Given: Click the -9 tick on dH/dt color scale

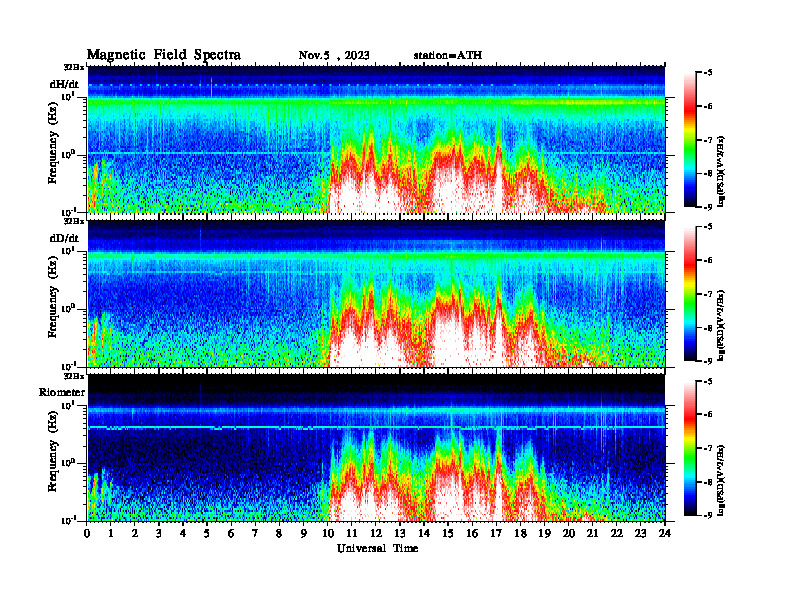Looking at the screenshot, I should 709,207.
